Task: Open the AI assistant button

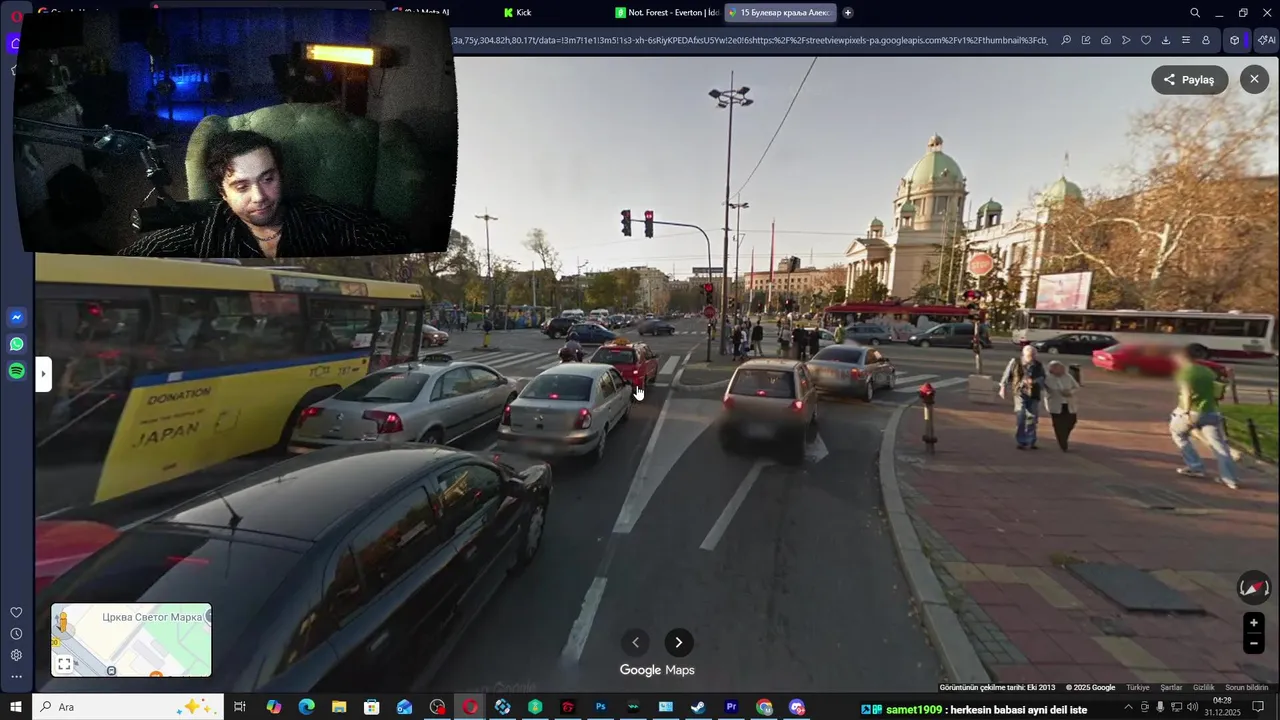Action: 1266,40
